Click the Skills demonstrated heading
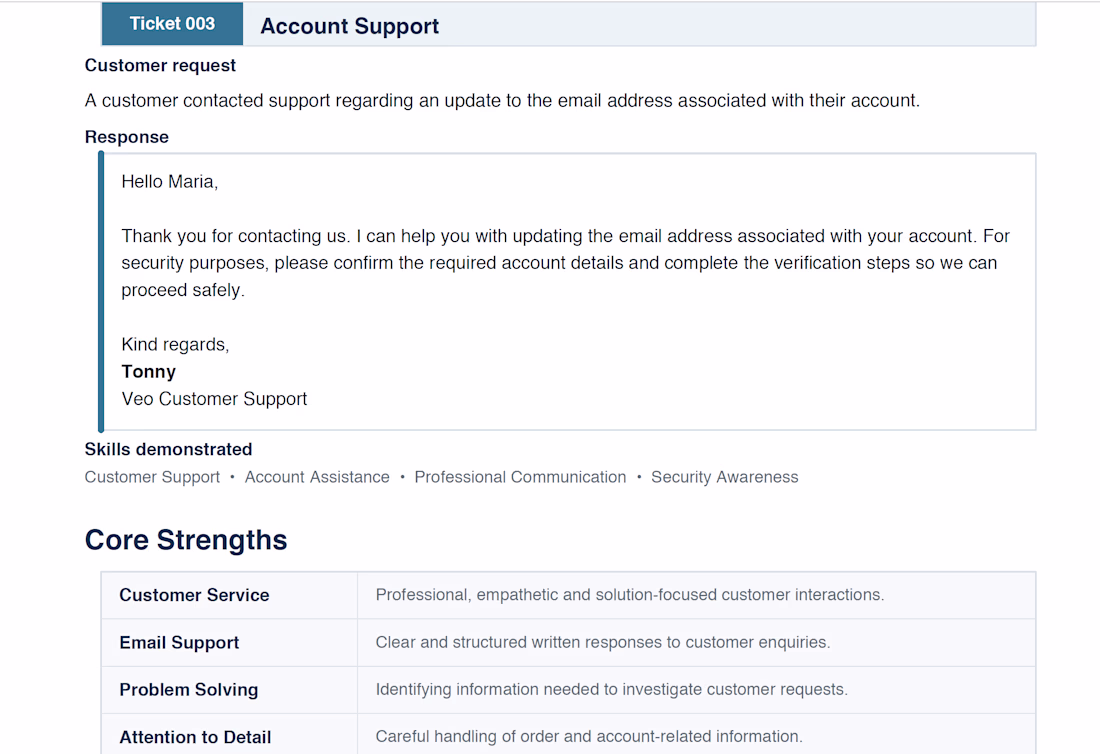 pyautogui.click(x=168, y=449)
